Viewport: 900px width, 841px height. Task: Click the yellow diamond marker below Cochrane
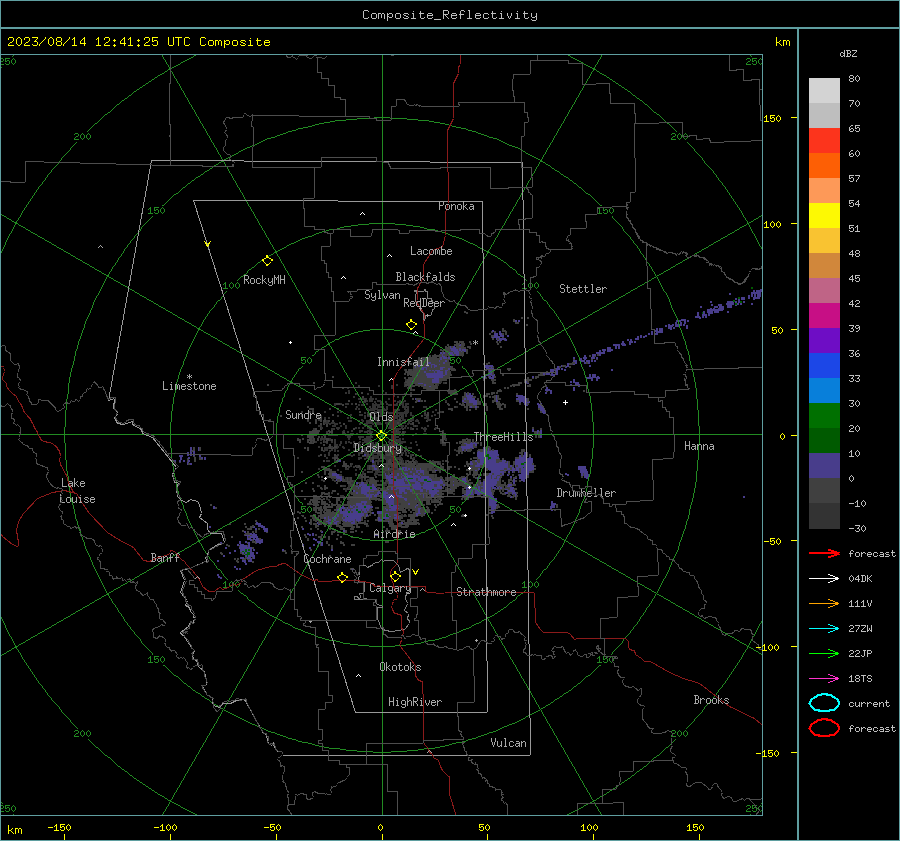[343, 578]
